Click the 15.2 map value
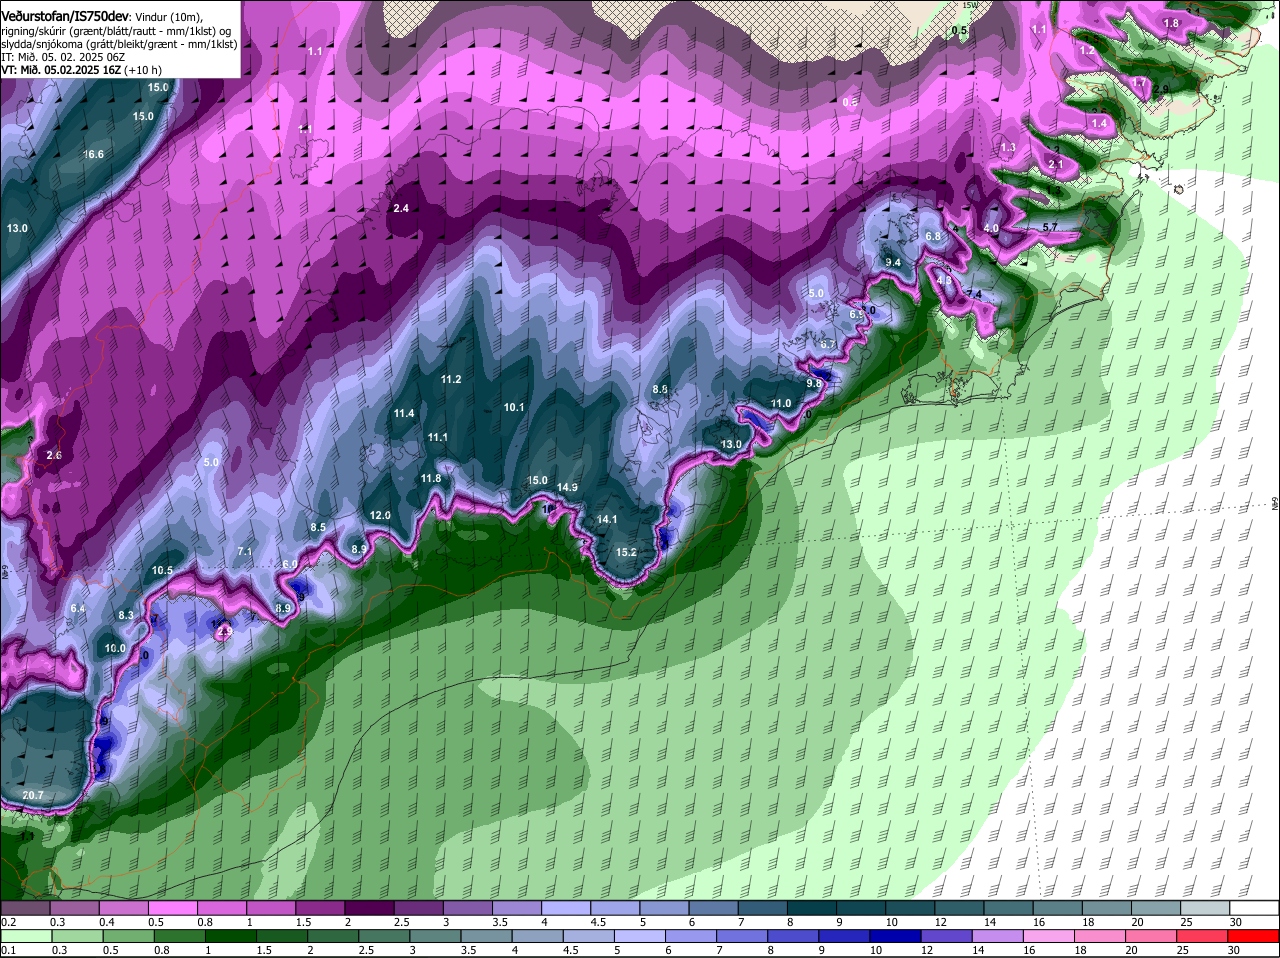Screen dimensions: 1280x958 [626, 552]
